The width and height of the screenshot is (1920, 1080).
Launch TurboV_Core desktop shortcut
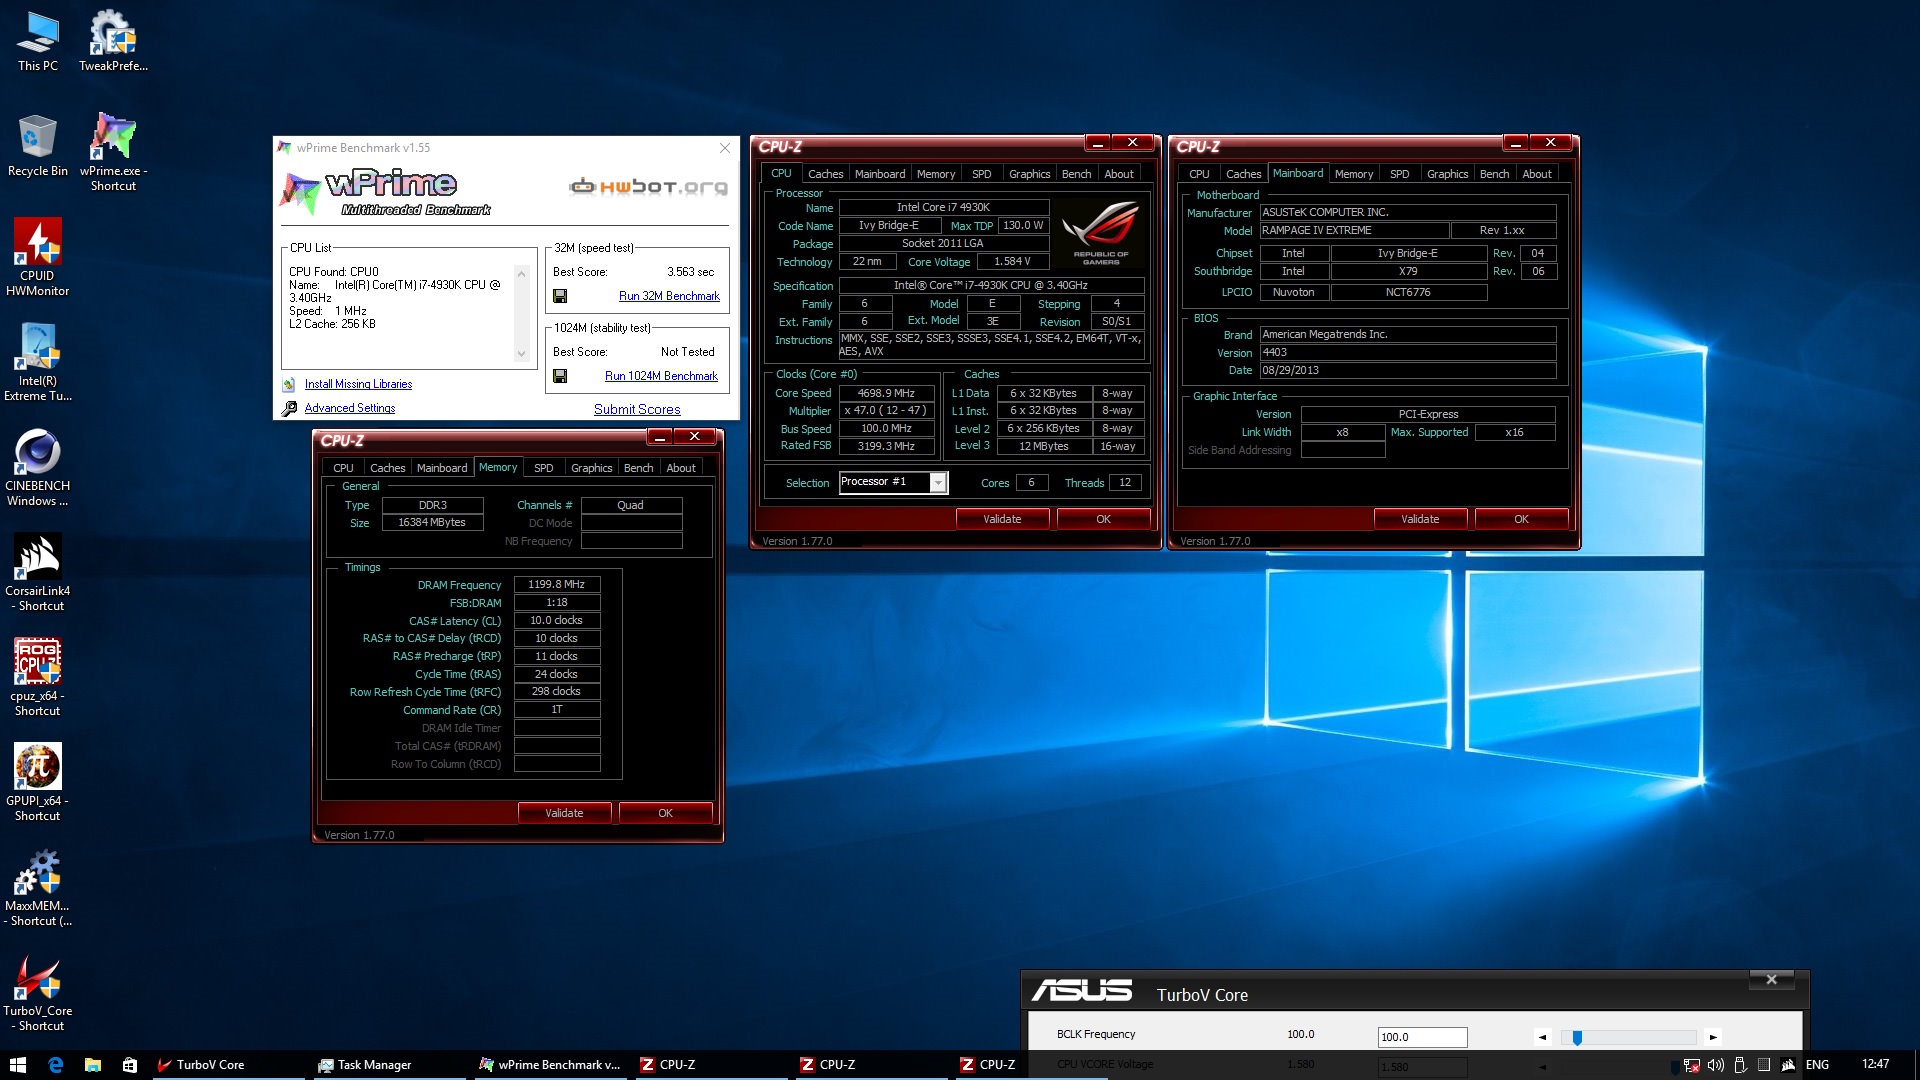click(x=38, y=992)
